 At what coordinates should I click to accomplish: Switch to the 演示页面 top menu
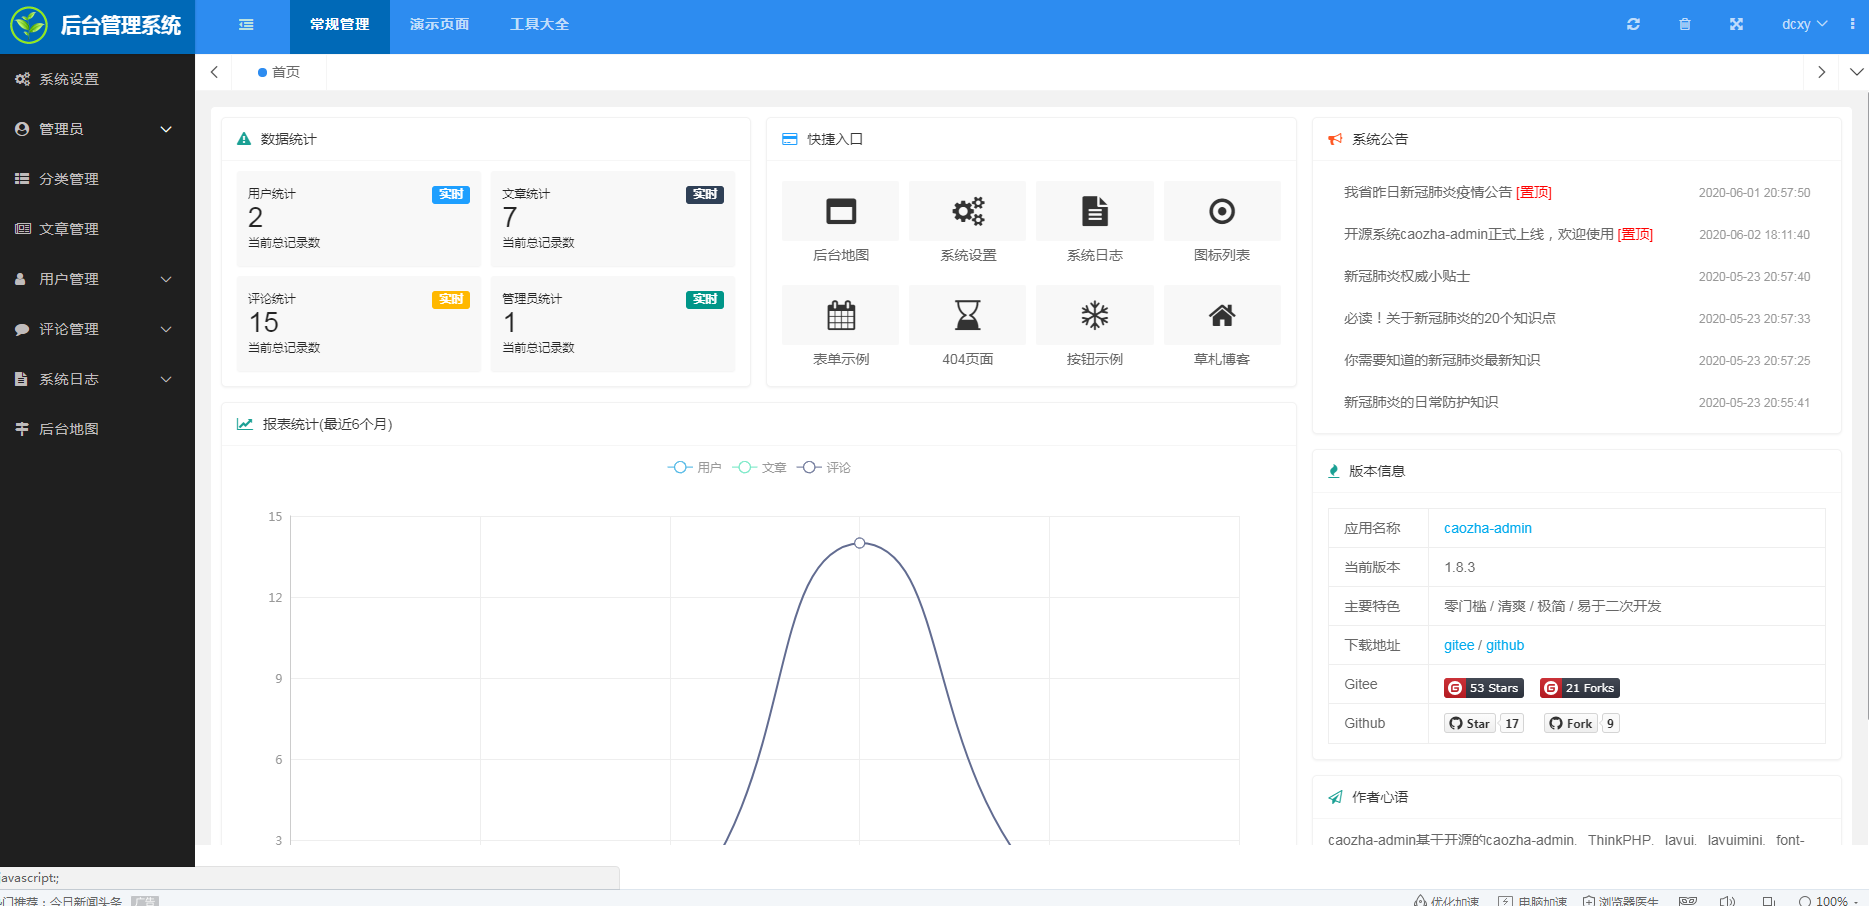point(439,24)
